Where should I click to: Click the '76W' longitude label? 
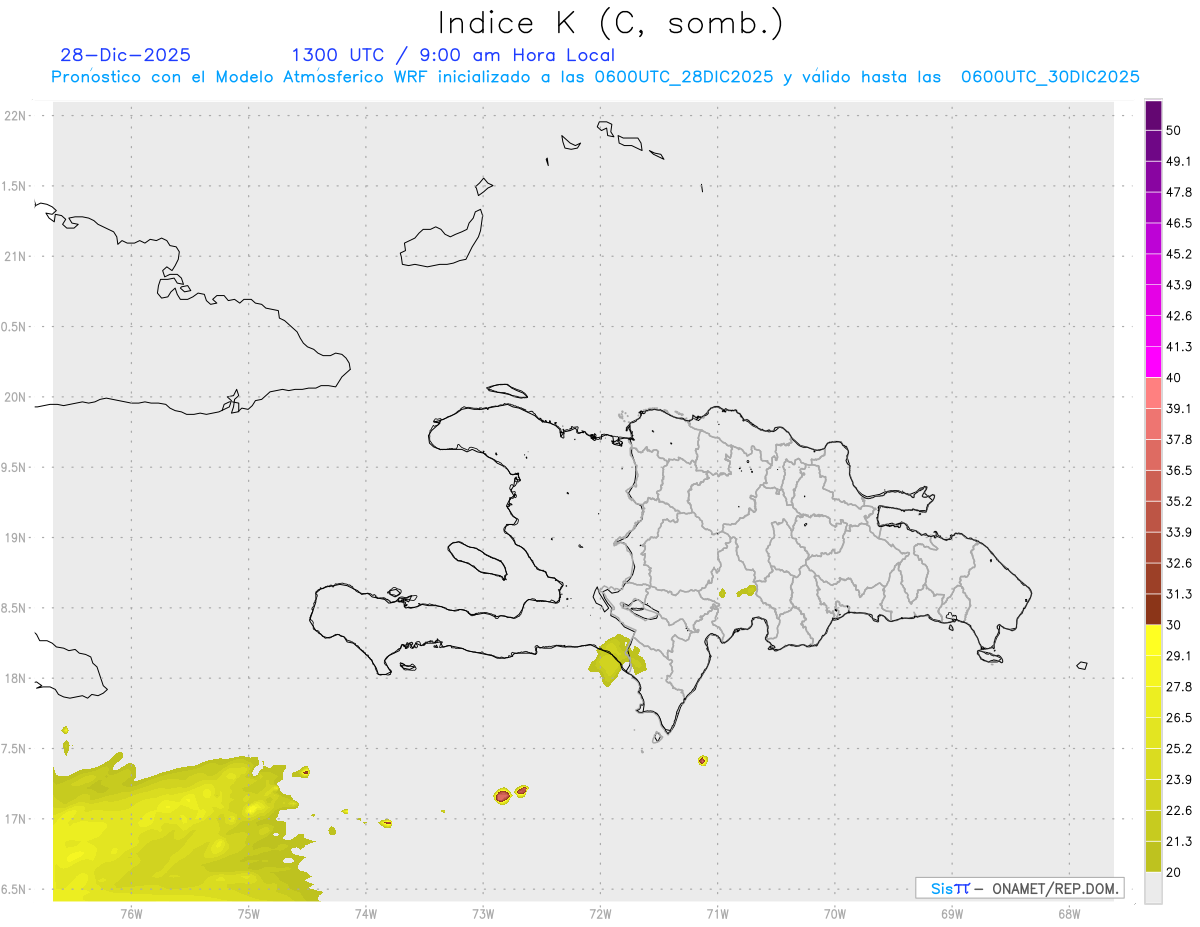pos(131,913)
